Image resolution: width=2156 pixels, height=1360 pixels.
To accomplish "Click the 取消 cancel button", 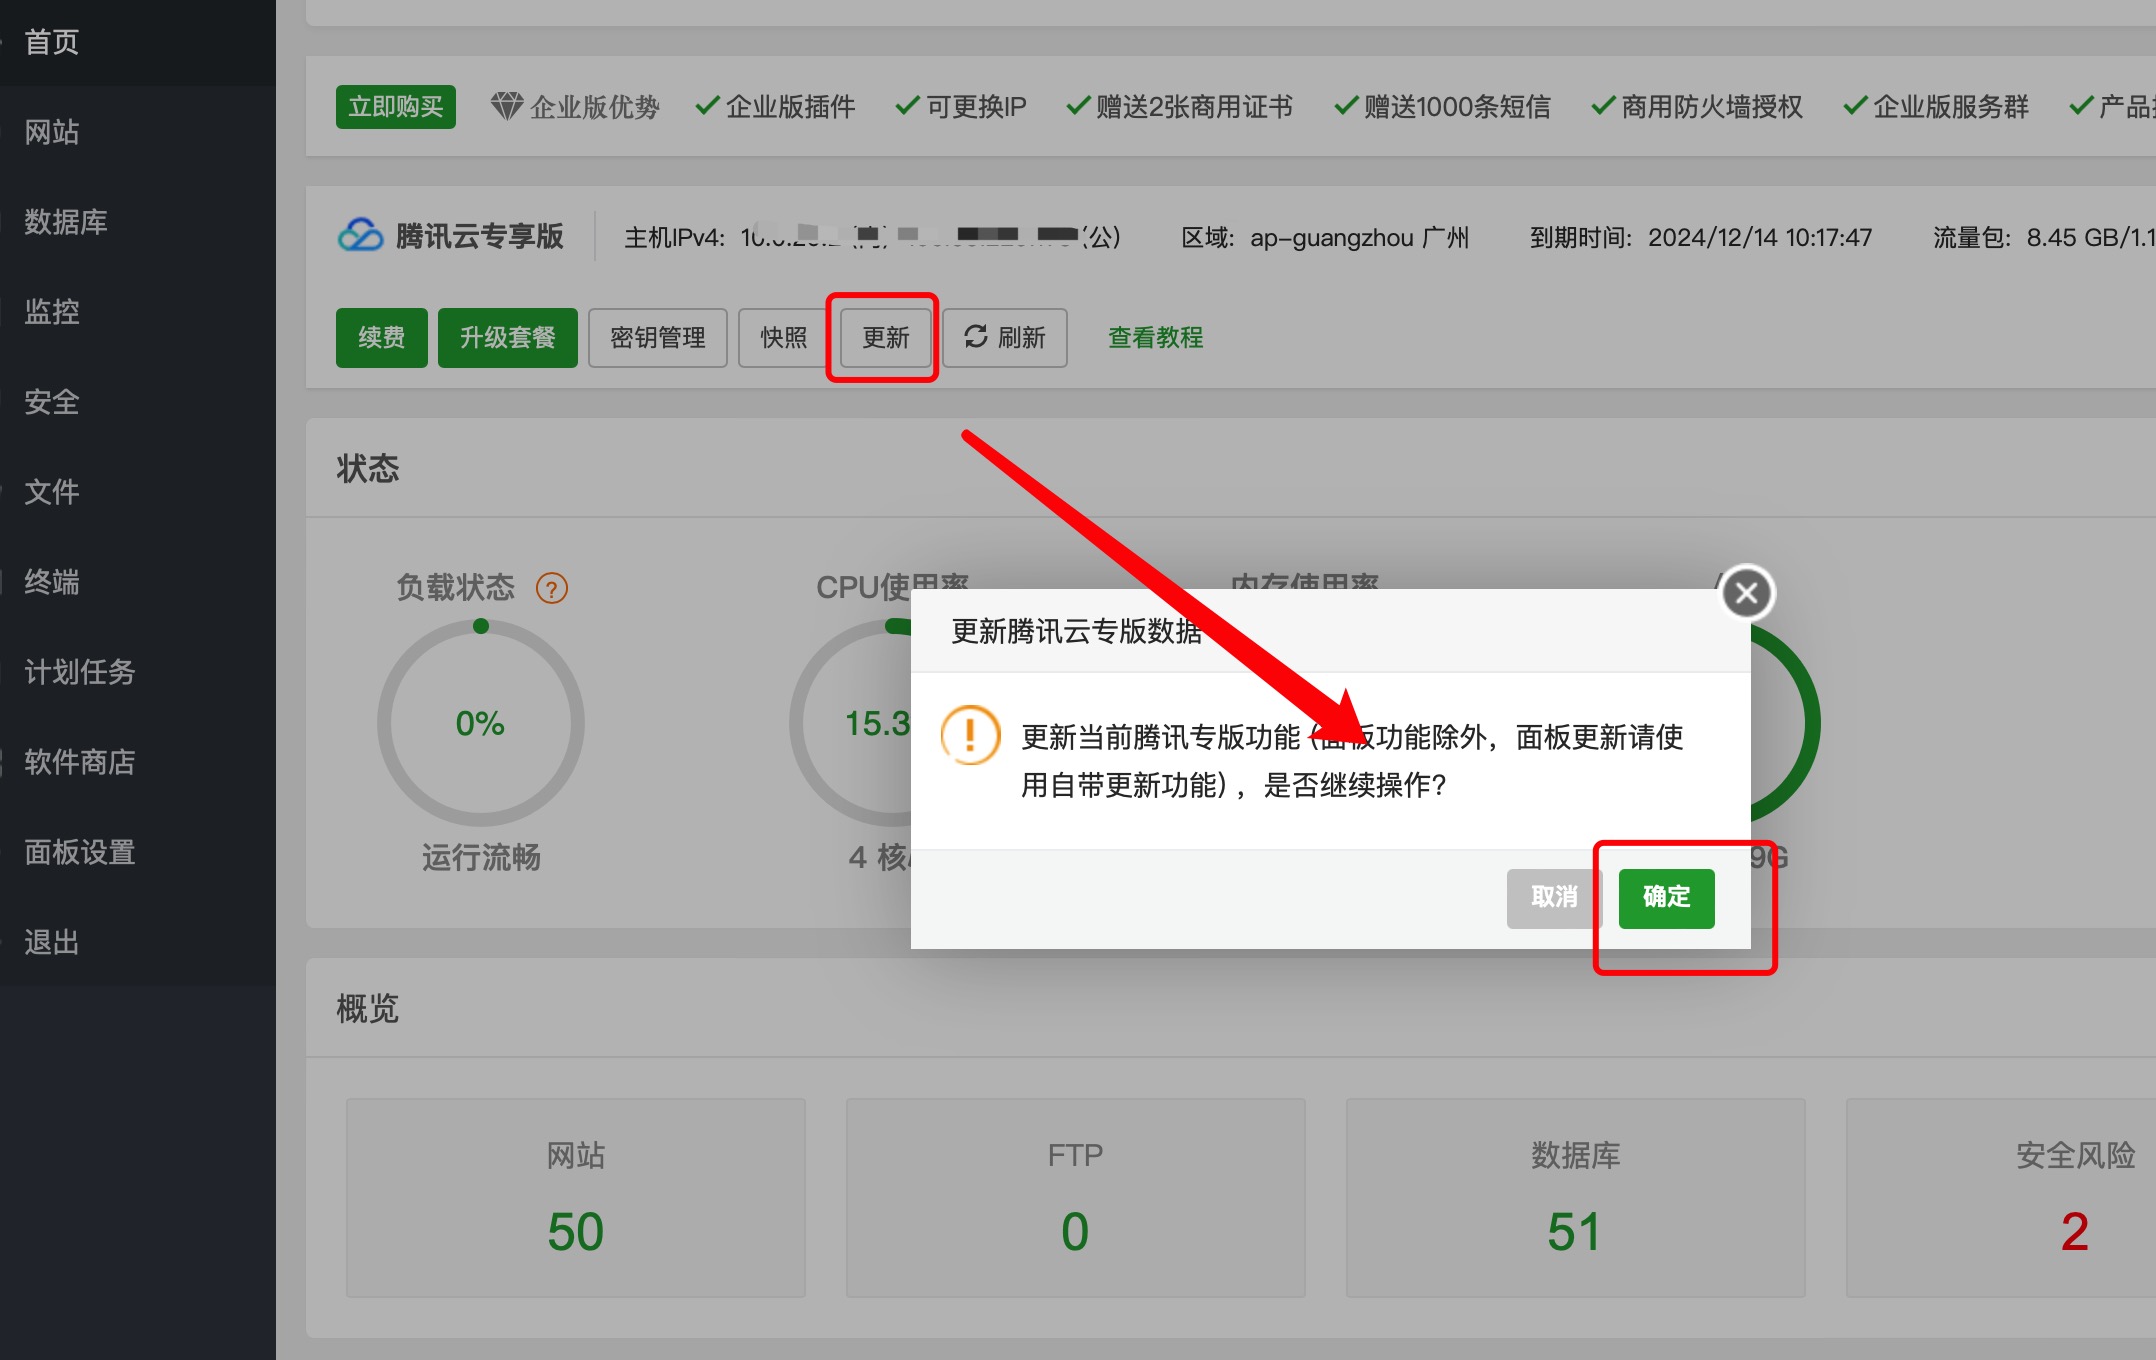I will tap(1554, 897).
